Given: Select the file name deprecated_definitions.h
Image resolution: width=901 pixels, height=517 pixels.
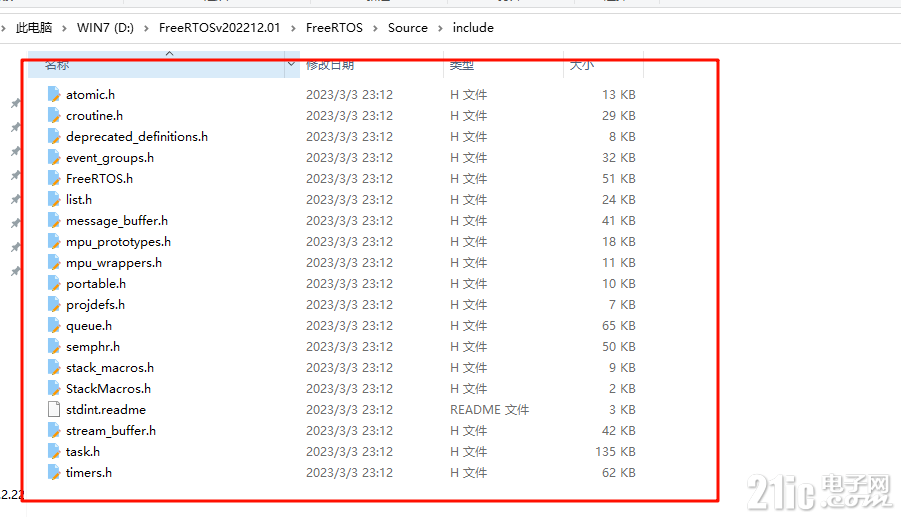Looking at the screenshot, I should coord(137,136).
